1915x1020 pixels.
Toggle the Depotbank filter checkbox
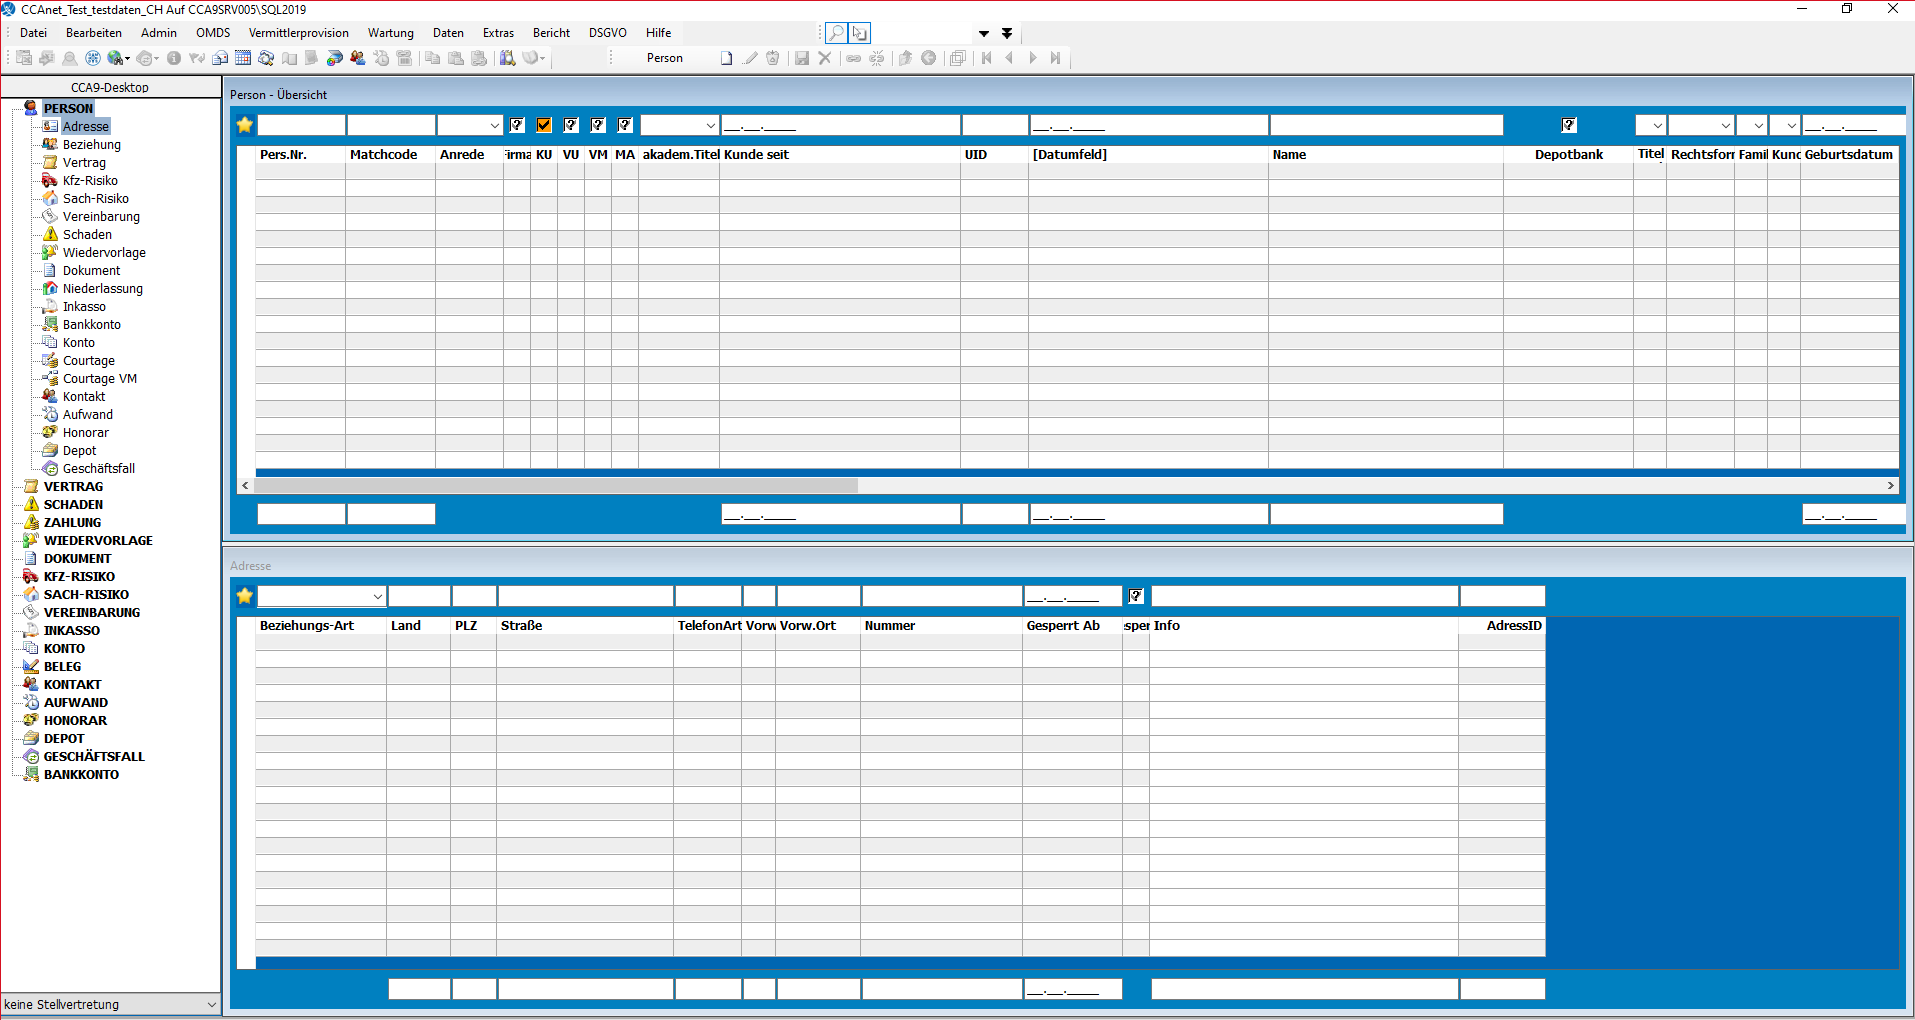1569,125
